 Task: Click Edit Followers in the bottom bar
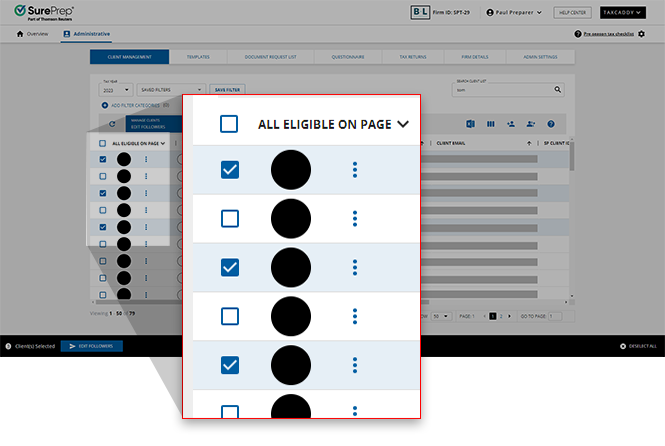point(92,346)
